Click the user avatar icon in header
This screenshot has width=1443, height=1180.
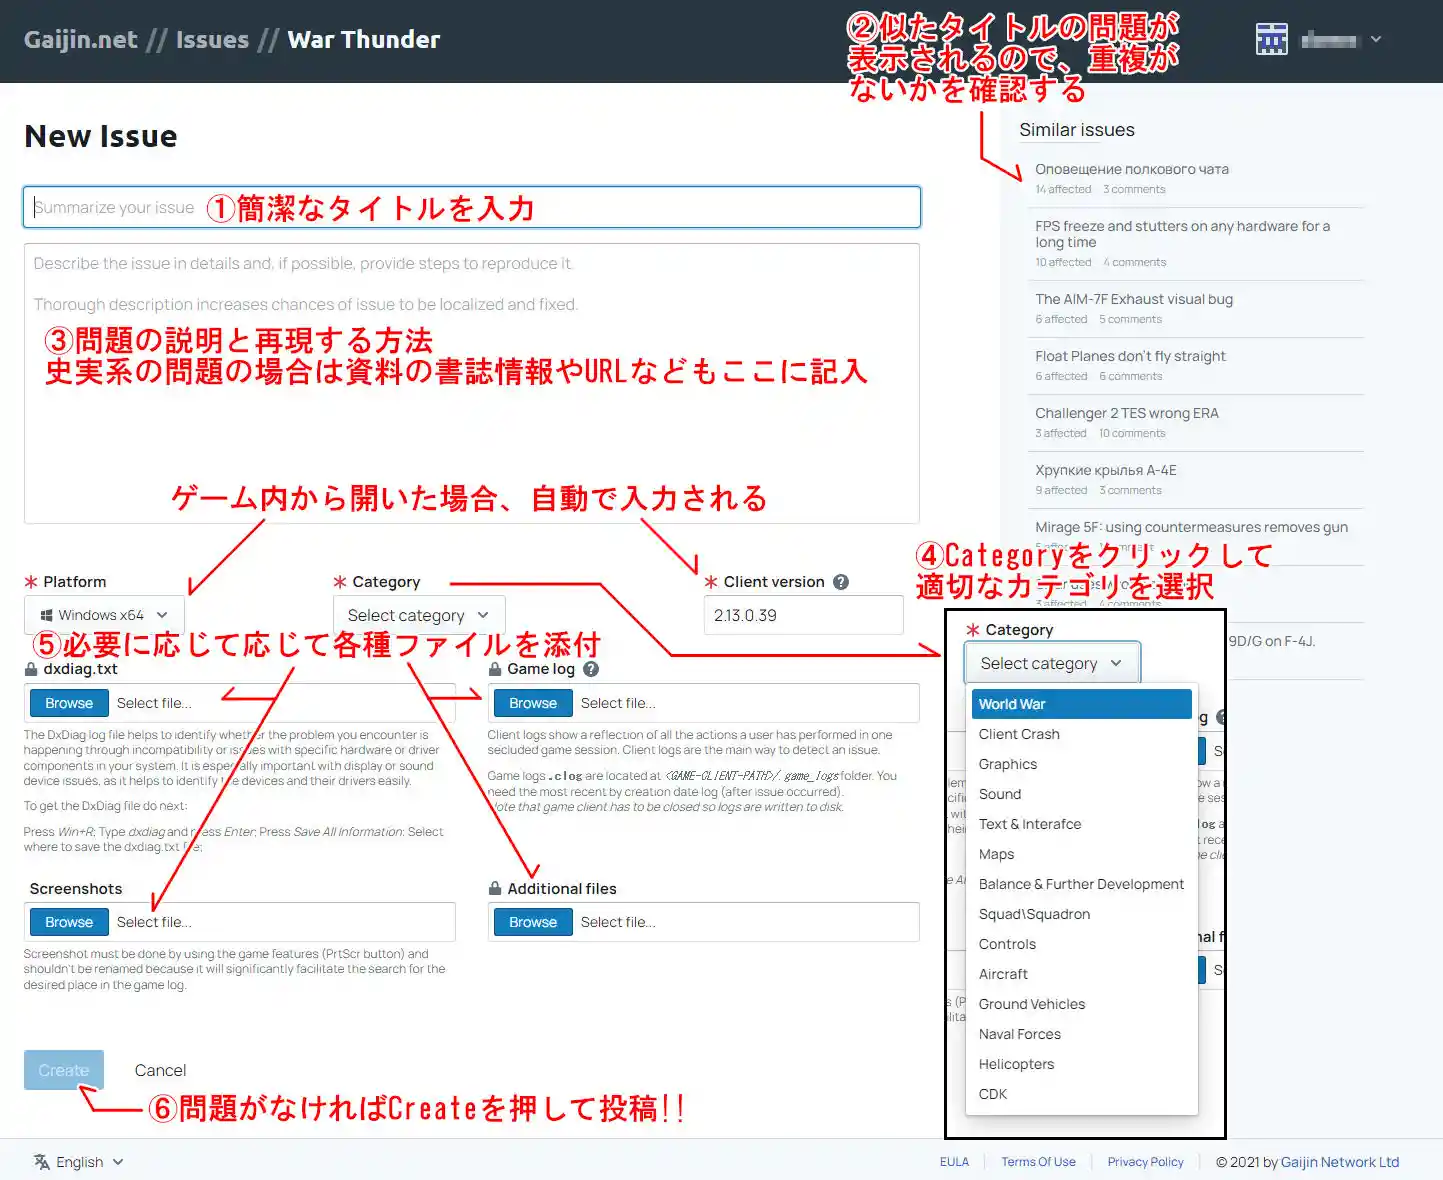[x=1271, y=39]
